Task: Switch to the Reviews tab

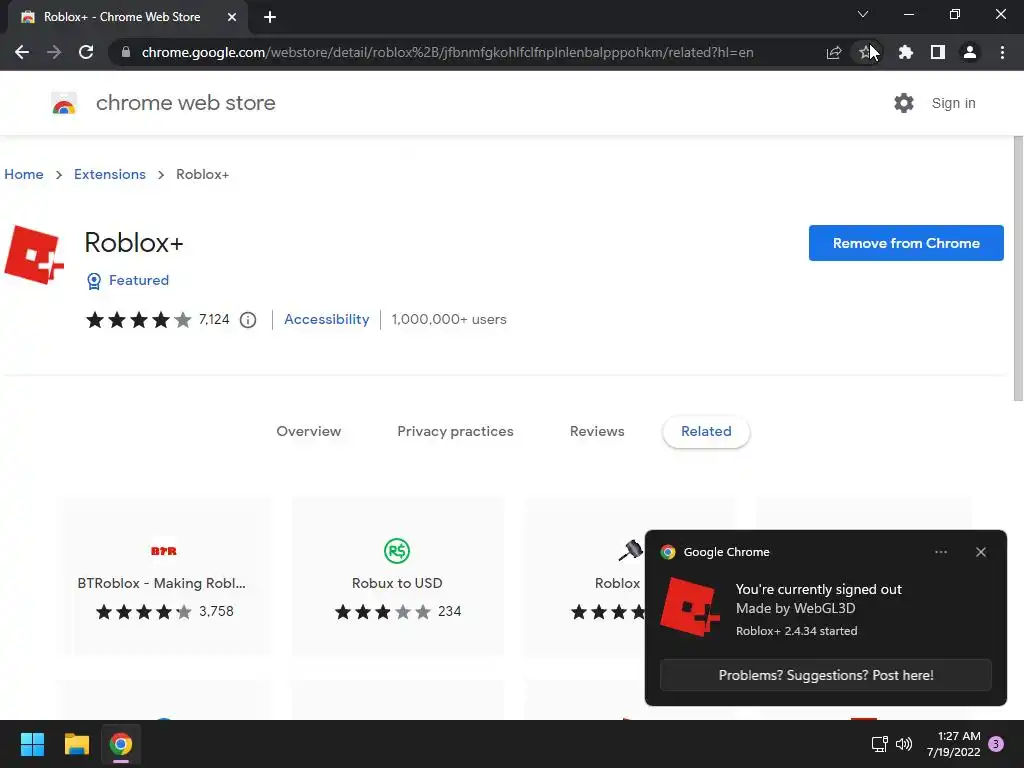Action: pos(597,431)
